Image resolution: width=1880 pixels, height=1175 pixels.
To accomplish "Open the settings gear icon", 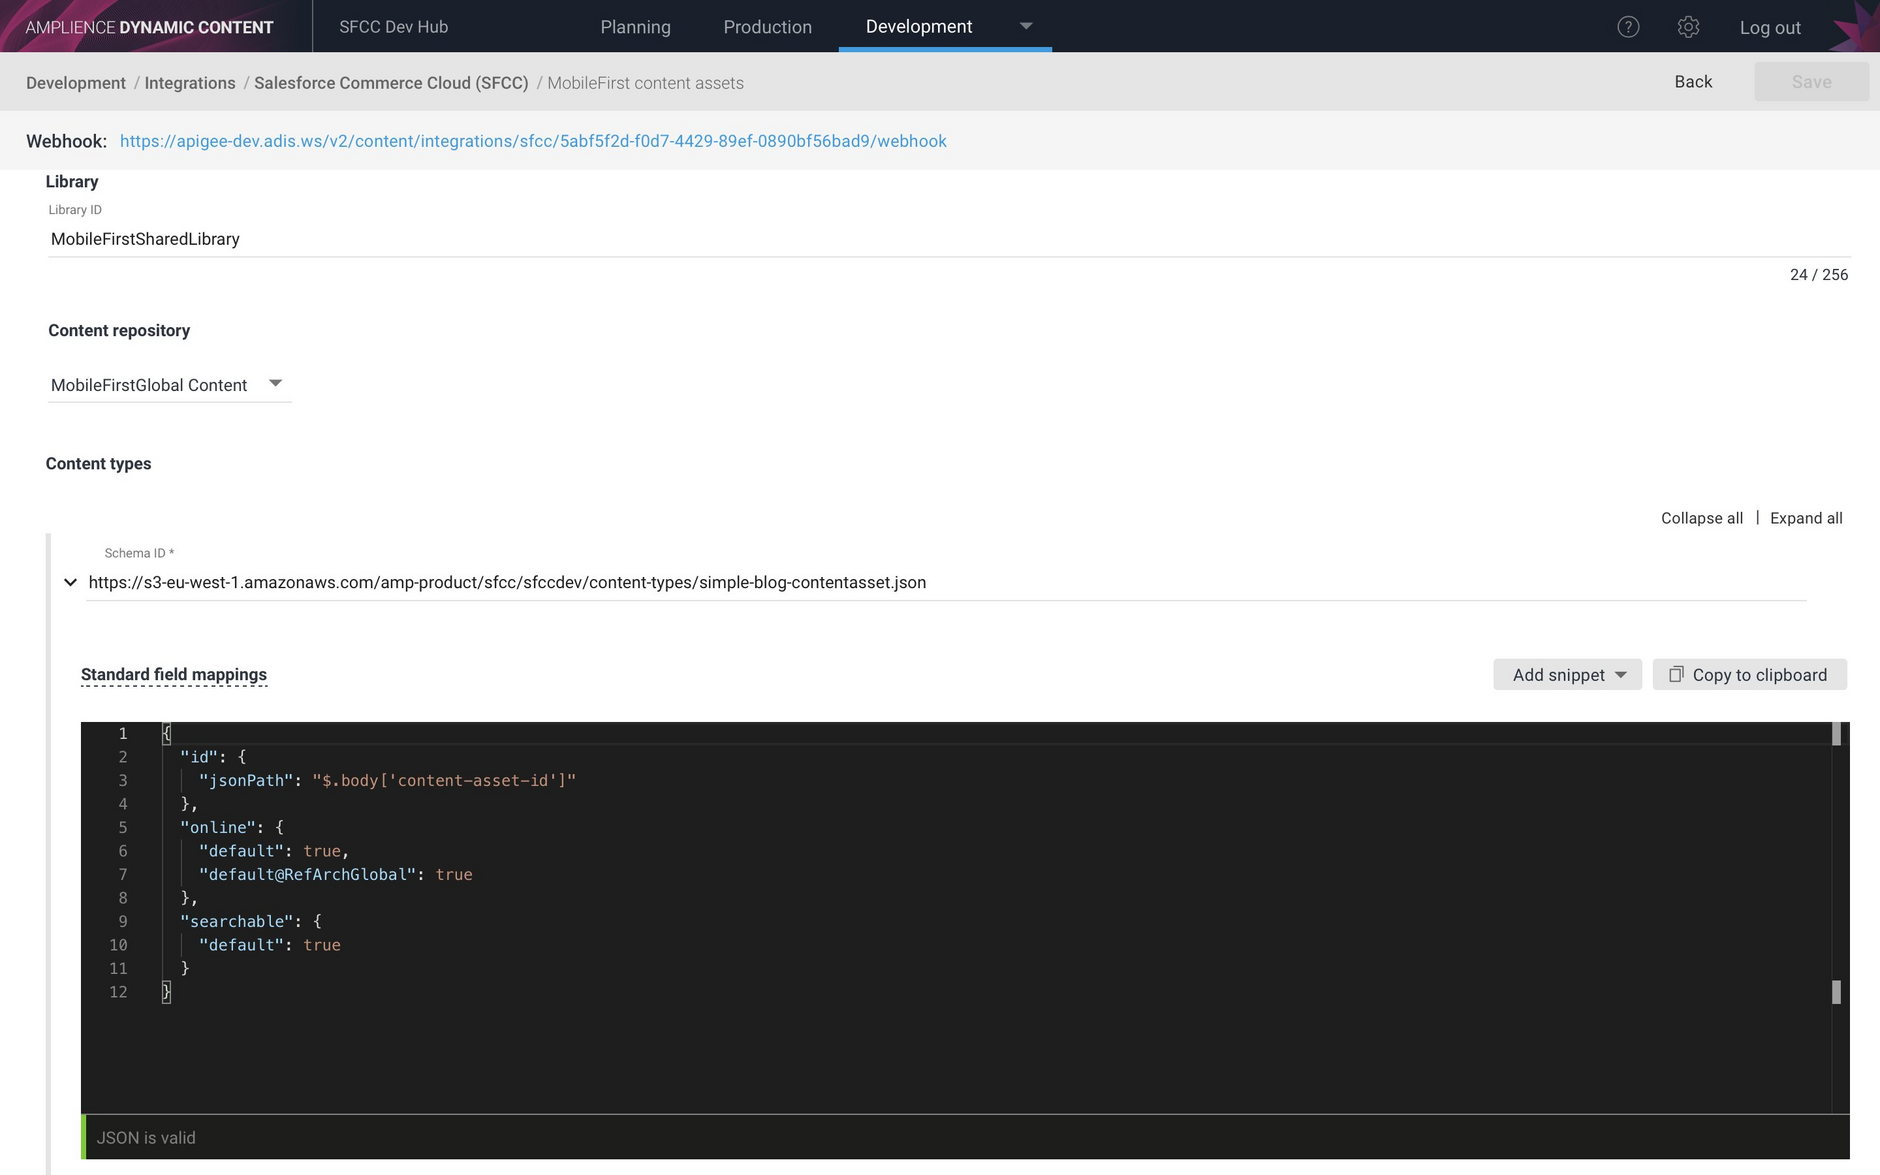I will pyautogui.click(x=1688, y=27).
